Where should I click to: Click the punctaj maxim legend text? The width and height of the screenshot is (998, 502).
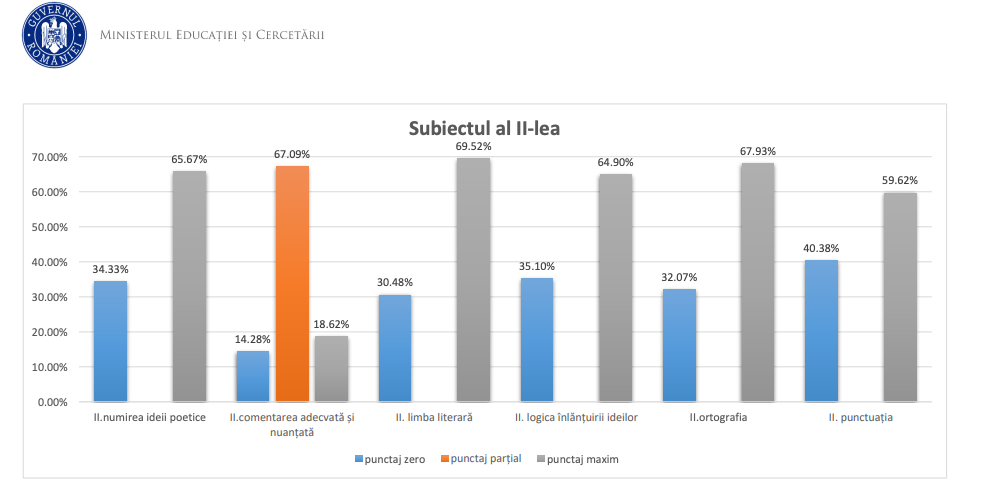(583, 459)
